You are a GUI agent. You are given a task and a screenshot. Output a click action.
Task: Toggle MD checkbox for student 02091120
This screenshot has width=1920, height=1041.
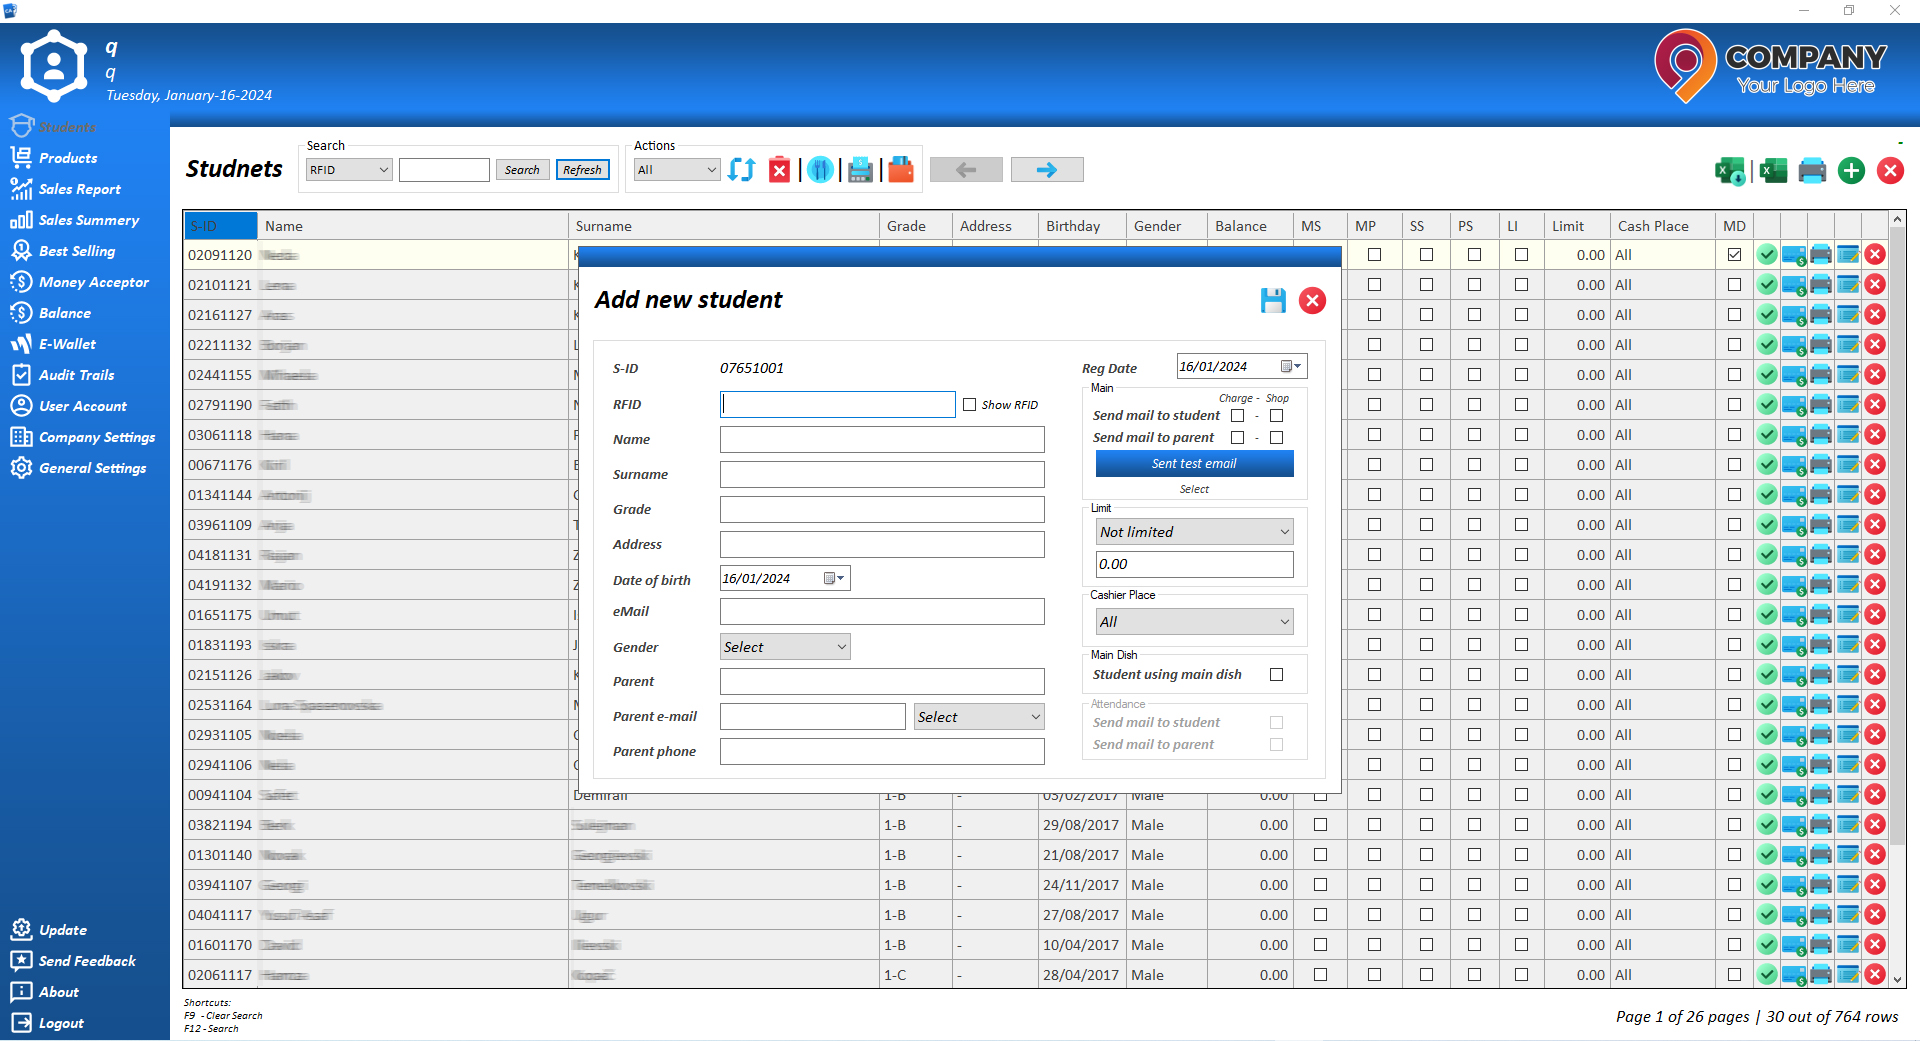[1734, 255]
